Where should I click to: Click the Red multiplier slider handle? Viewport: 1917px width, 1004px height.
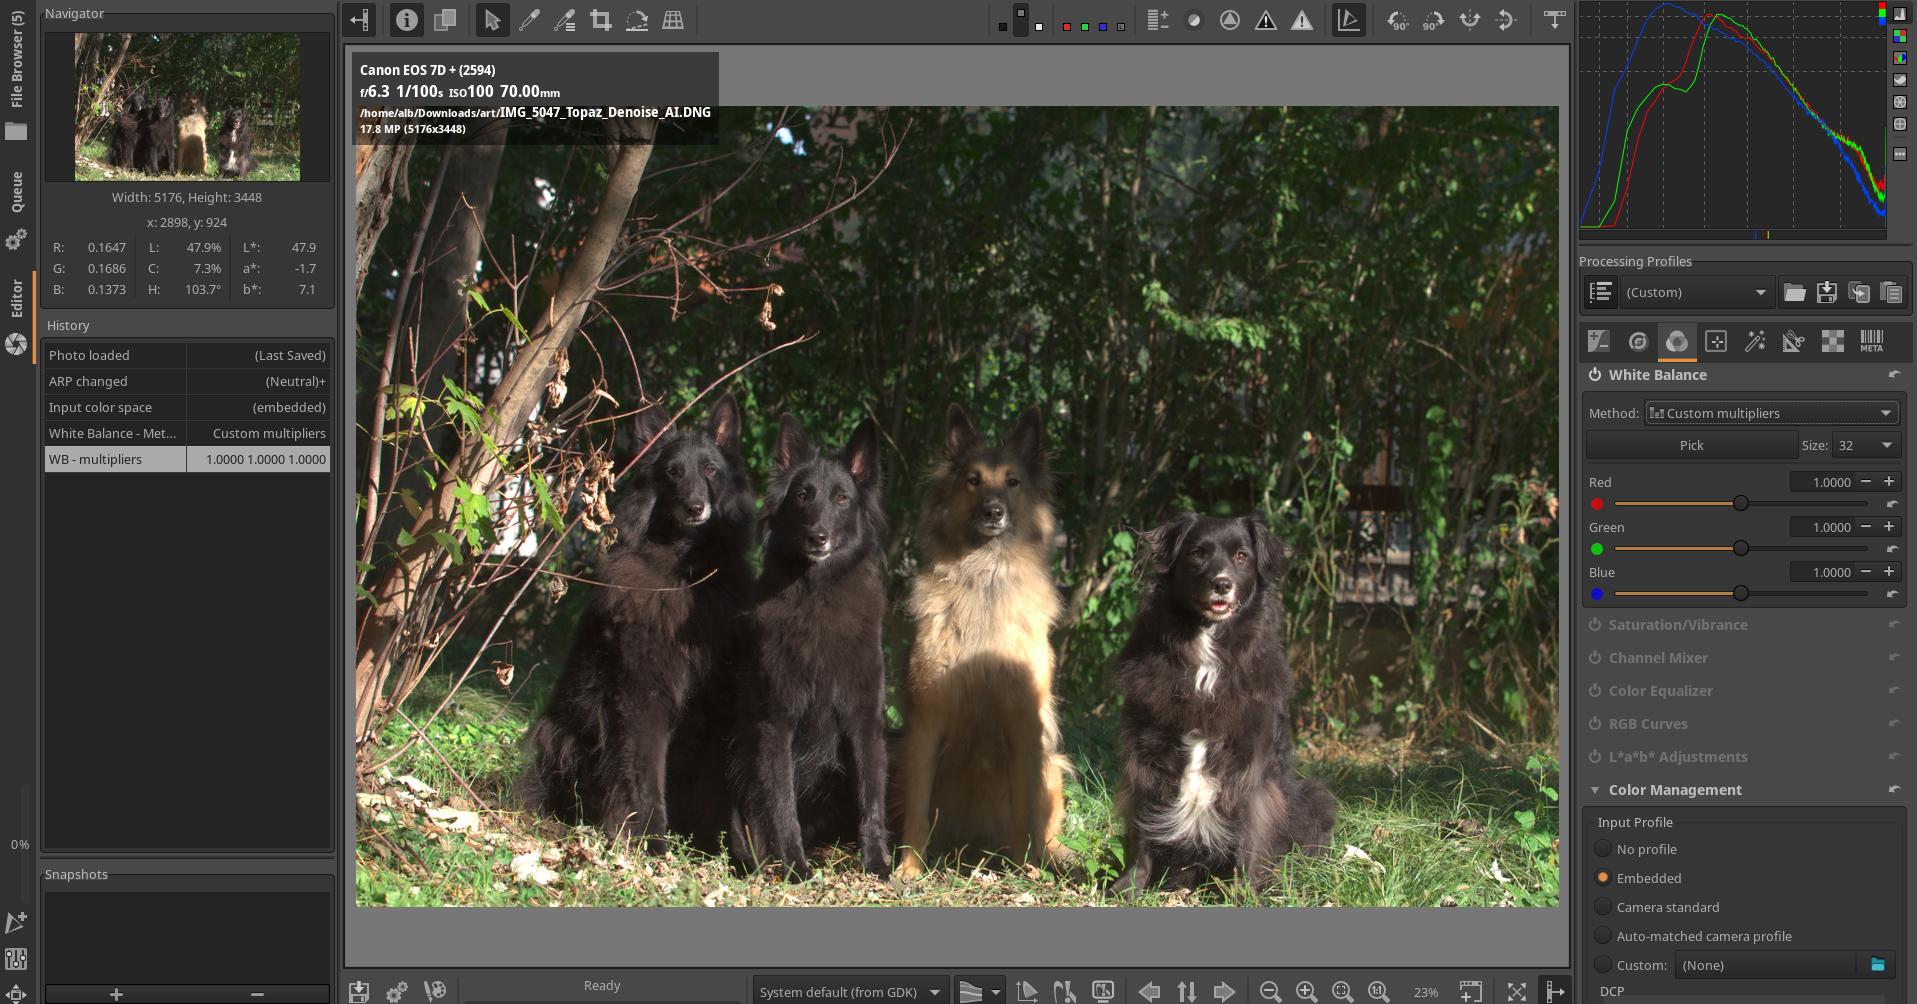[x=1741, y=503]
